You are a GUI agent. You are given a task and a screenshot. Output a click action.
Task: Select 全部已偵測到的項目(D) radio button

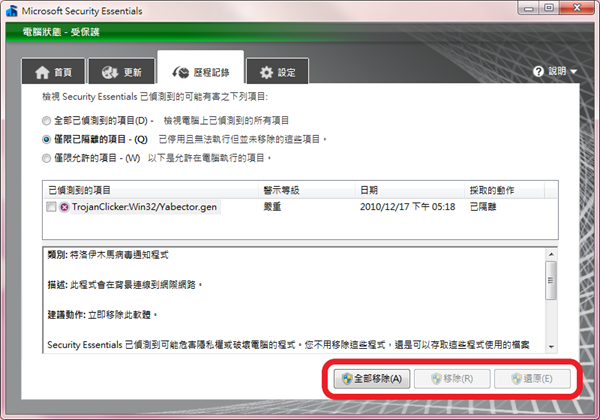coord(46,121)
